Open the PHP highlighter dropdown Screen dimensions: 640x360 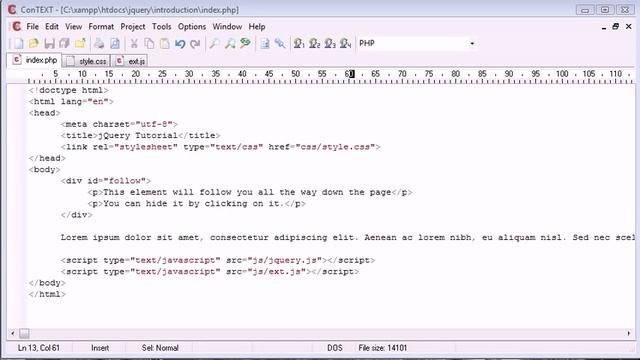[x=472, y=43]
